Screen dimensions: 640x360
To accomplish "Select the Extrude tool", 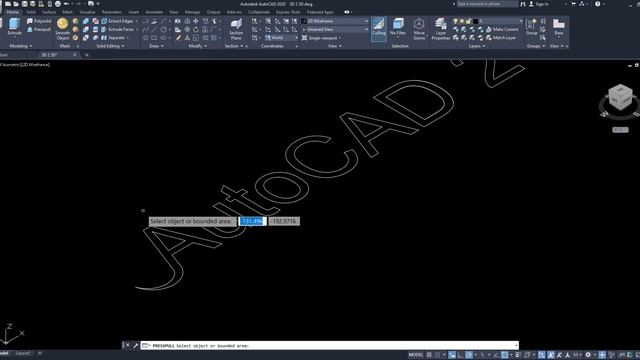I will coord(14,27).
